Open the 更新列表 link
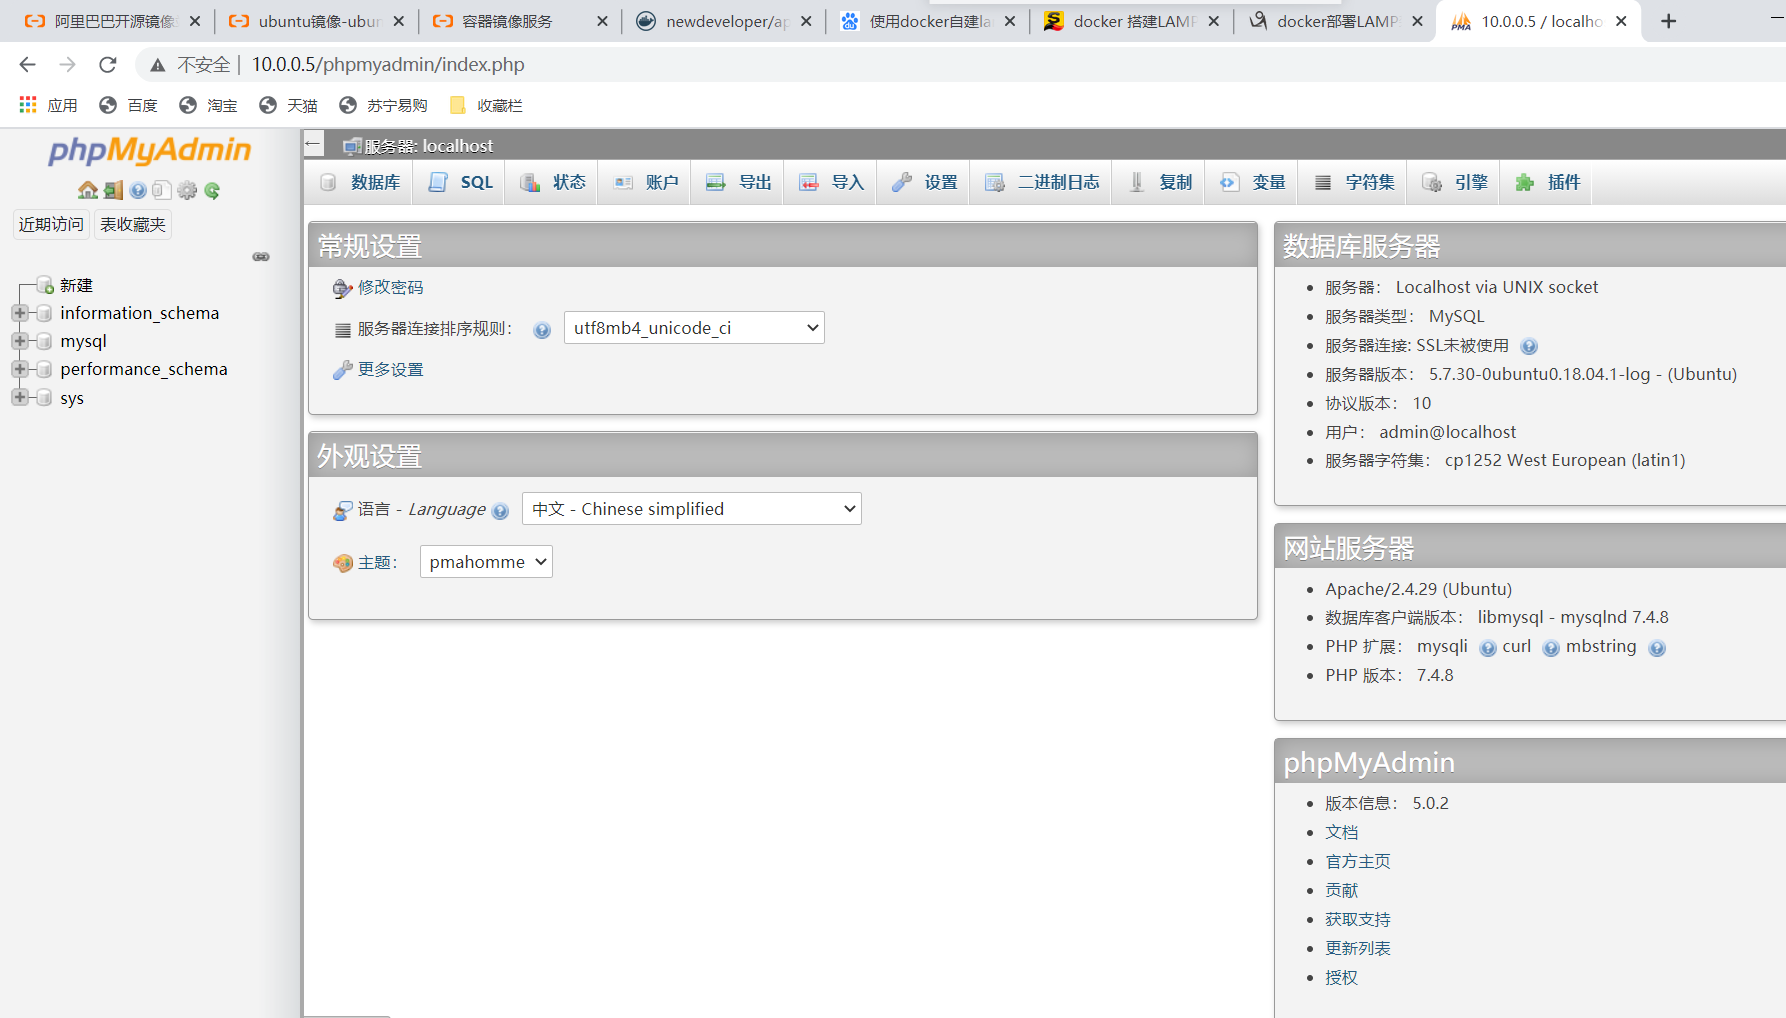1786x1018 pixels. click(1358, 948)
